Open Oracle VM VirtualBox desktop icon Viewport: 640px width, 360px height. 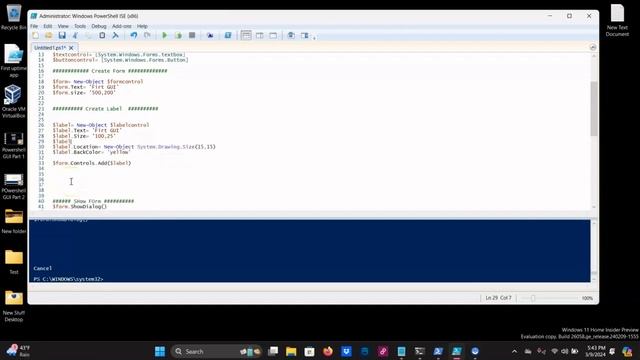coord(13,101)
